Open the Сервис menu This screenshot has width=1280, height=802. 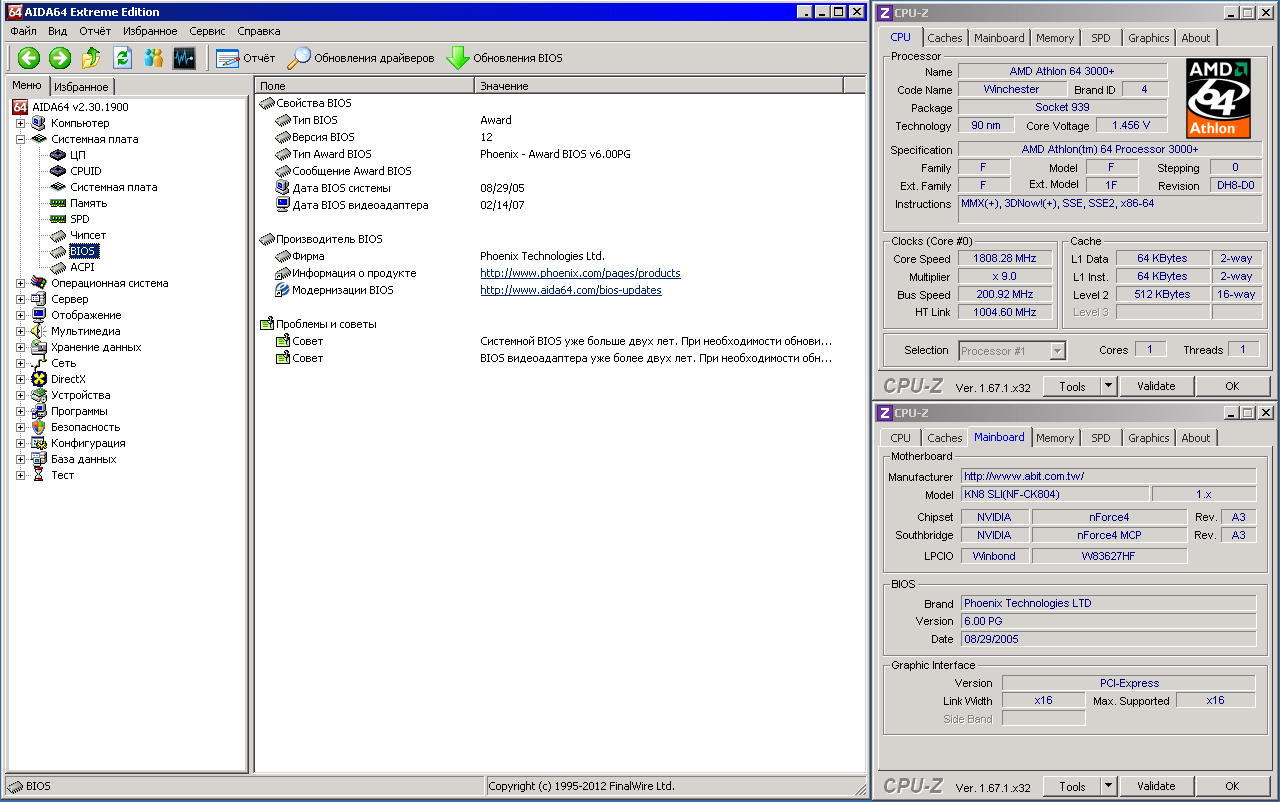point(207,31)
